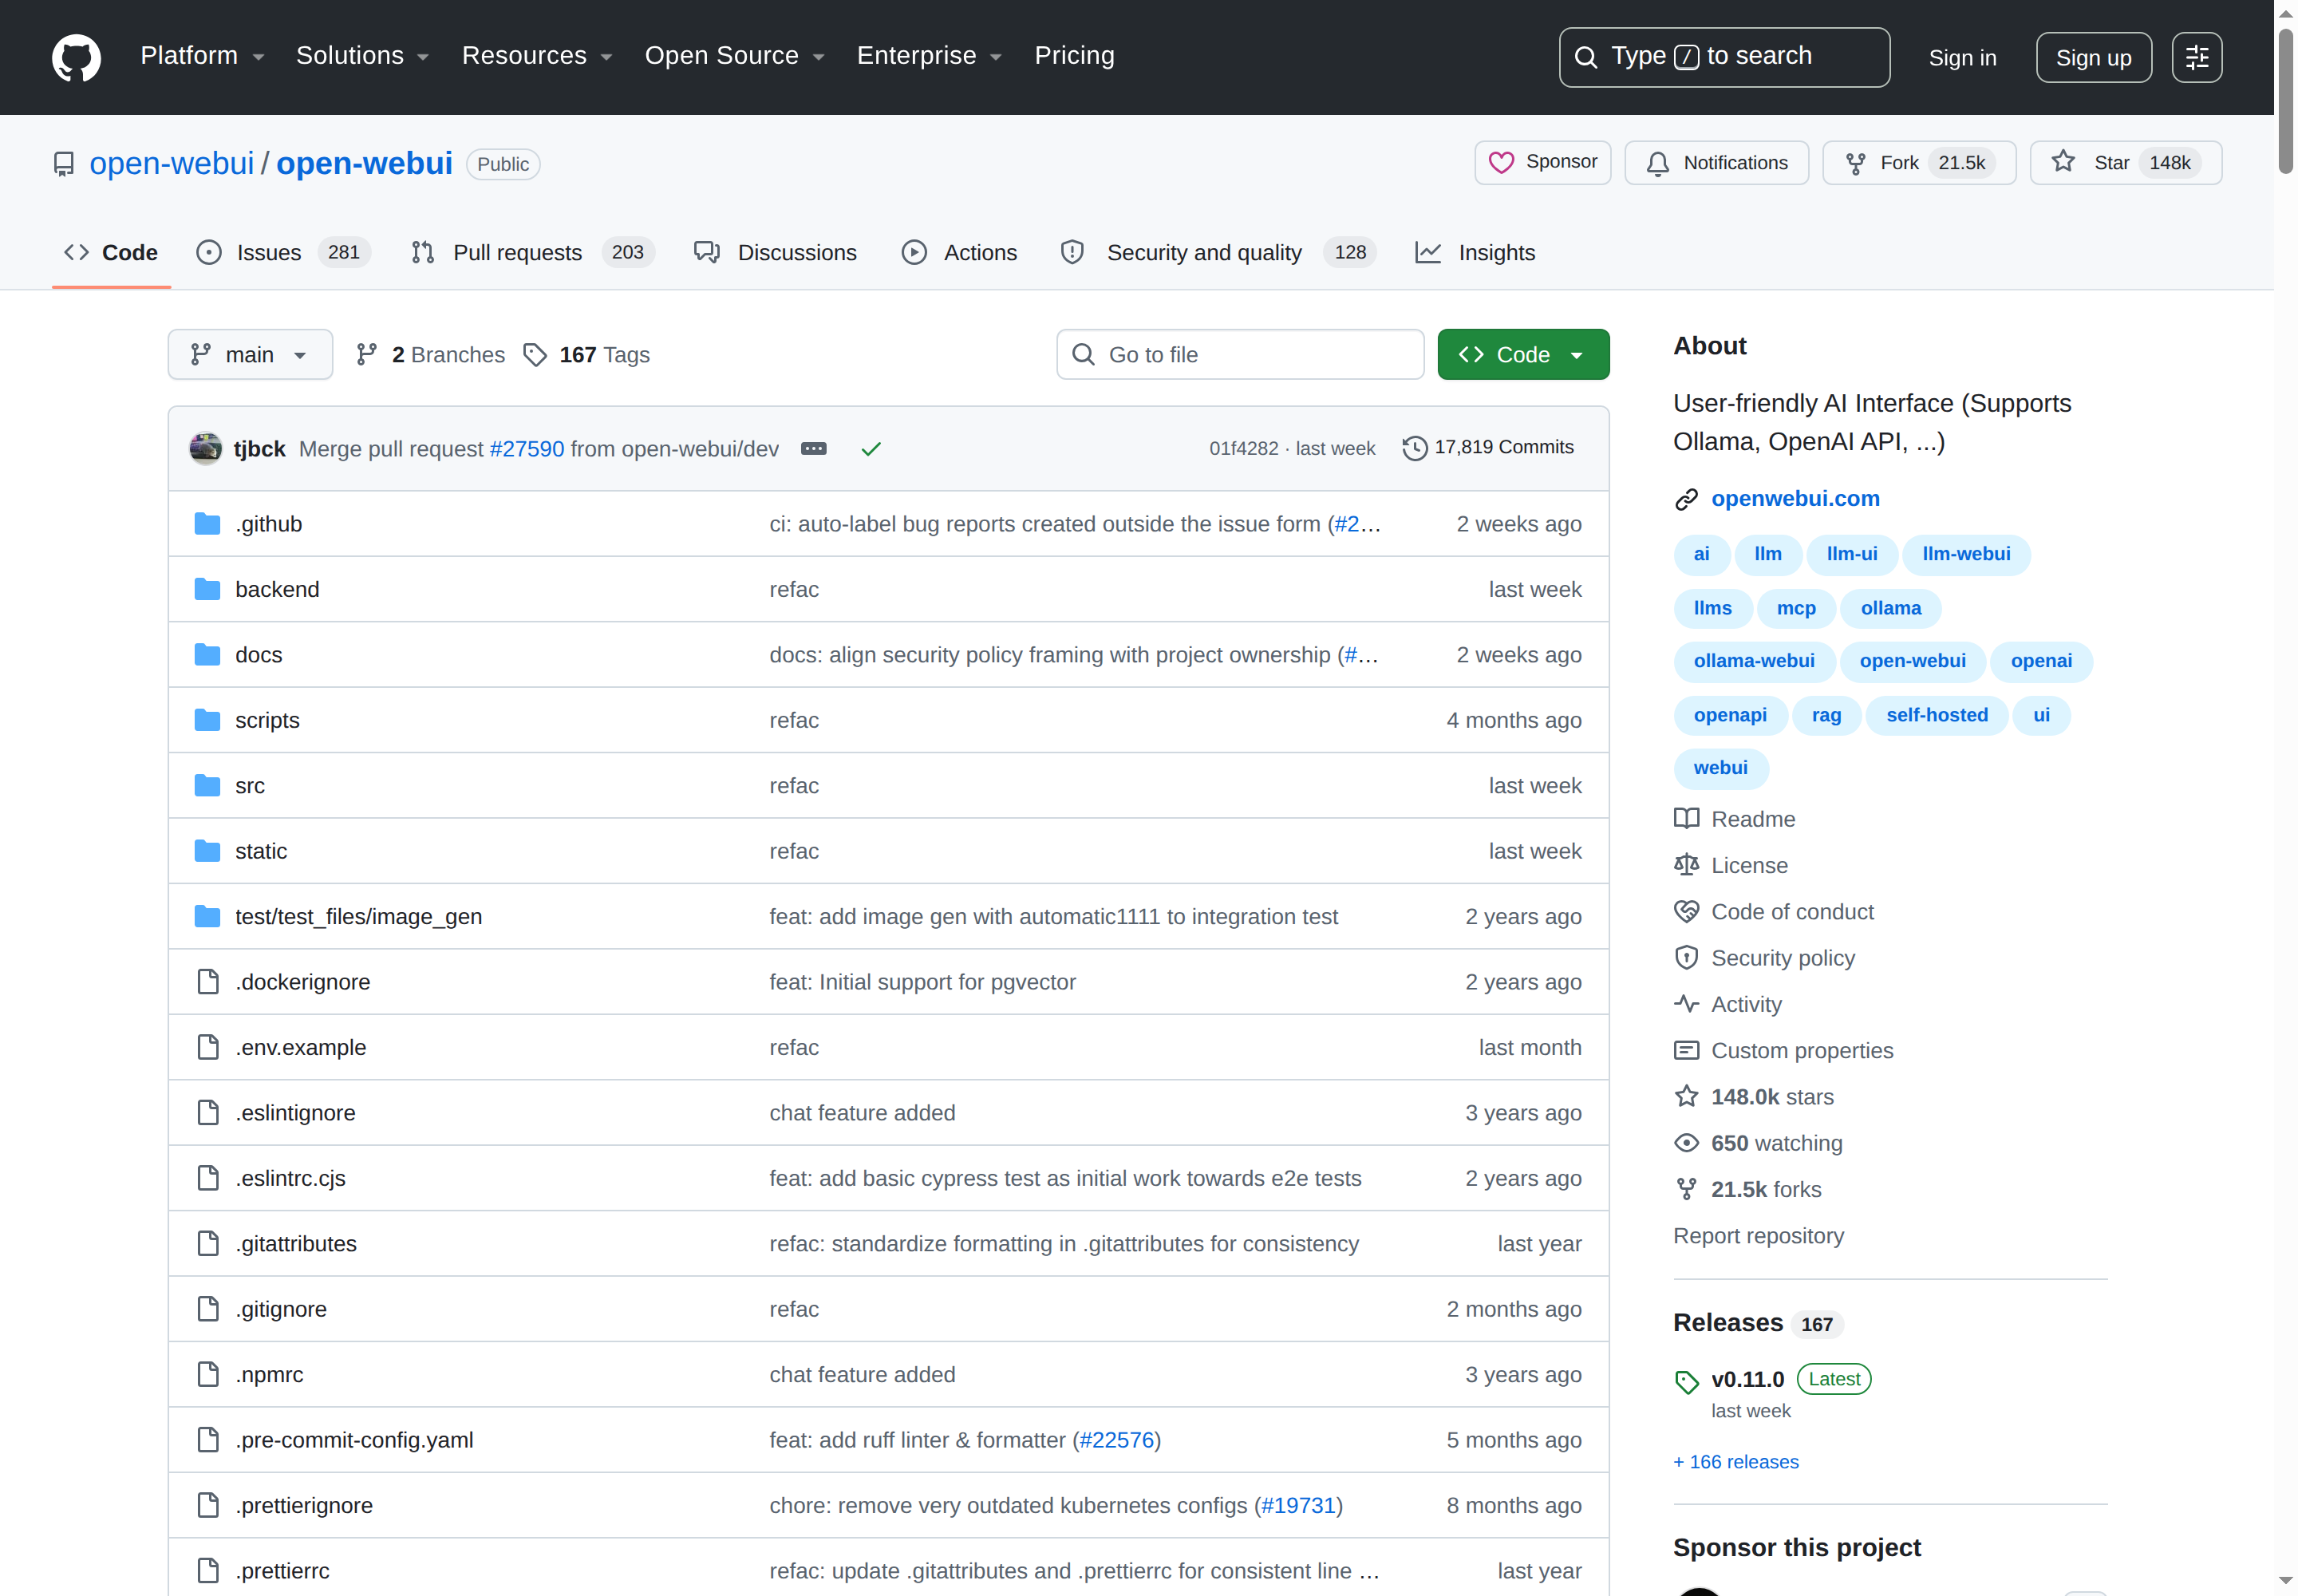This screenshot has width=2298, height=1596.
Task: Click Report repository link
Action: 1758,1236
